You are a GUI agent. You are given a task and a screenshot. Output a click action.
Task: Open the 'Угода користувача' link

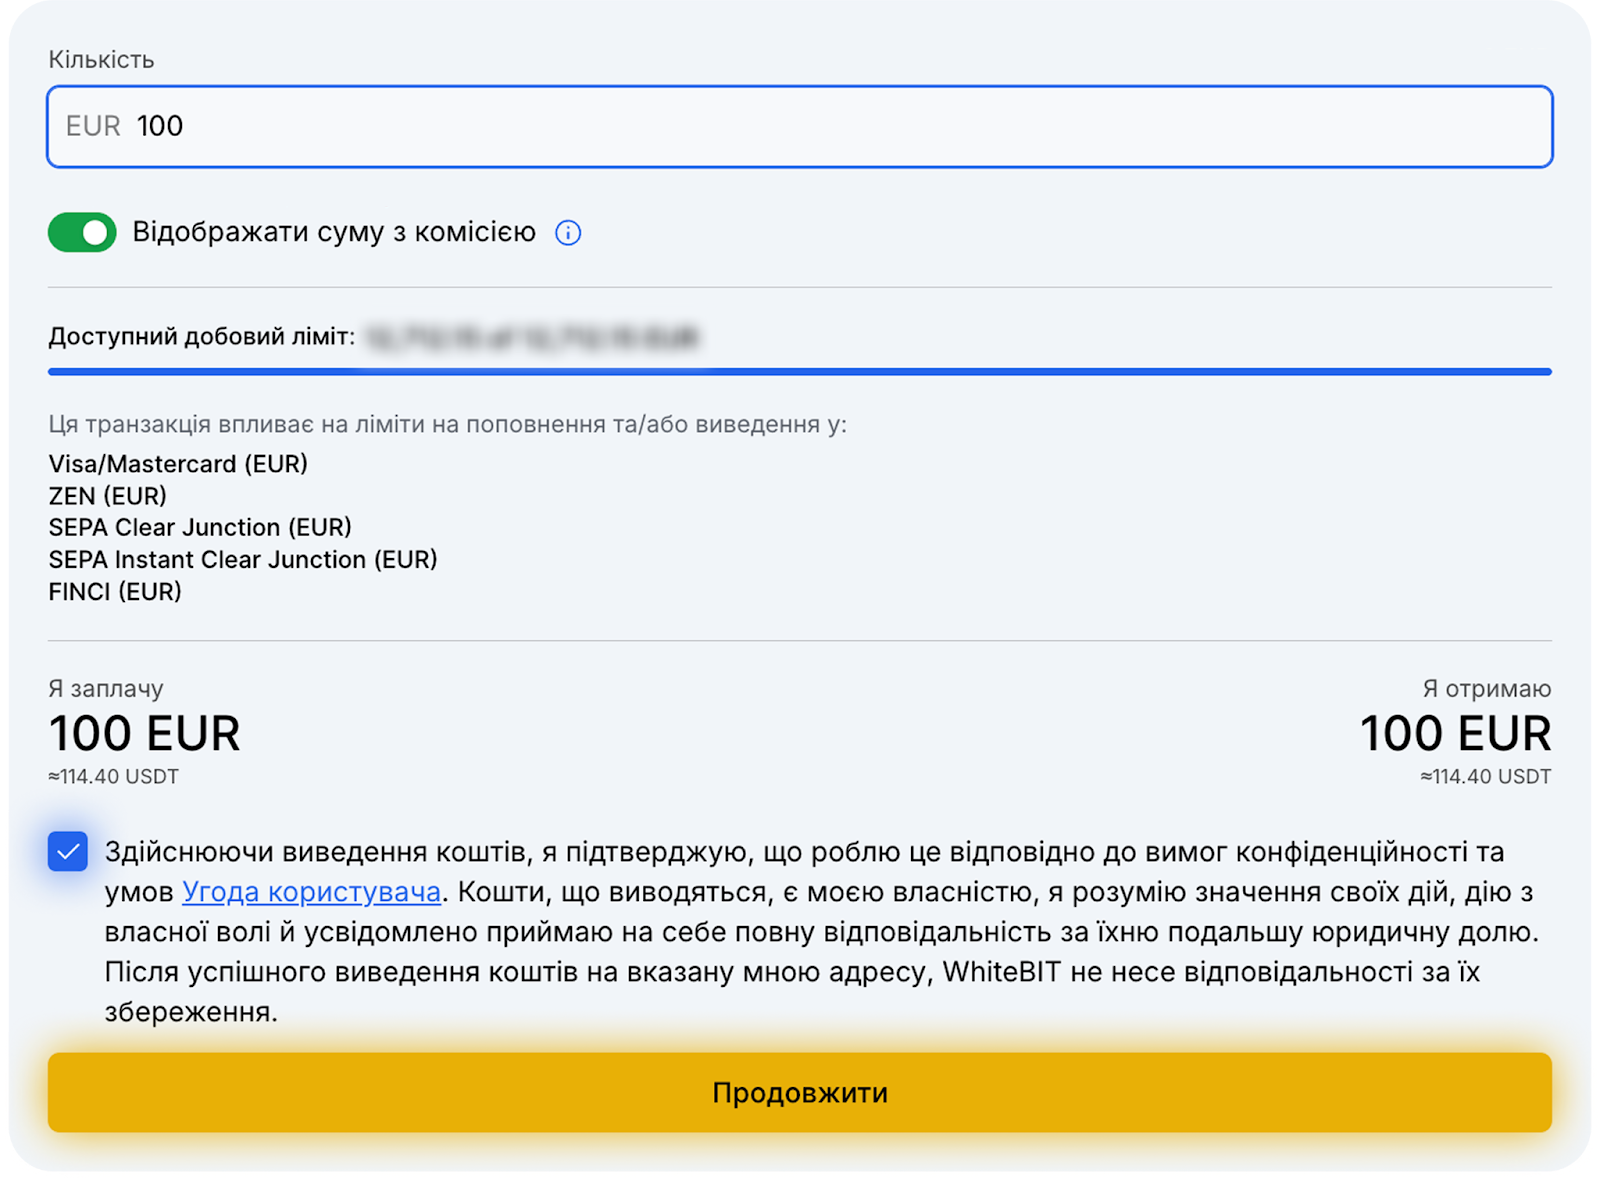(x=311, y=892)
